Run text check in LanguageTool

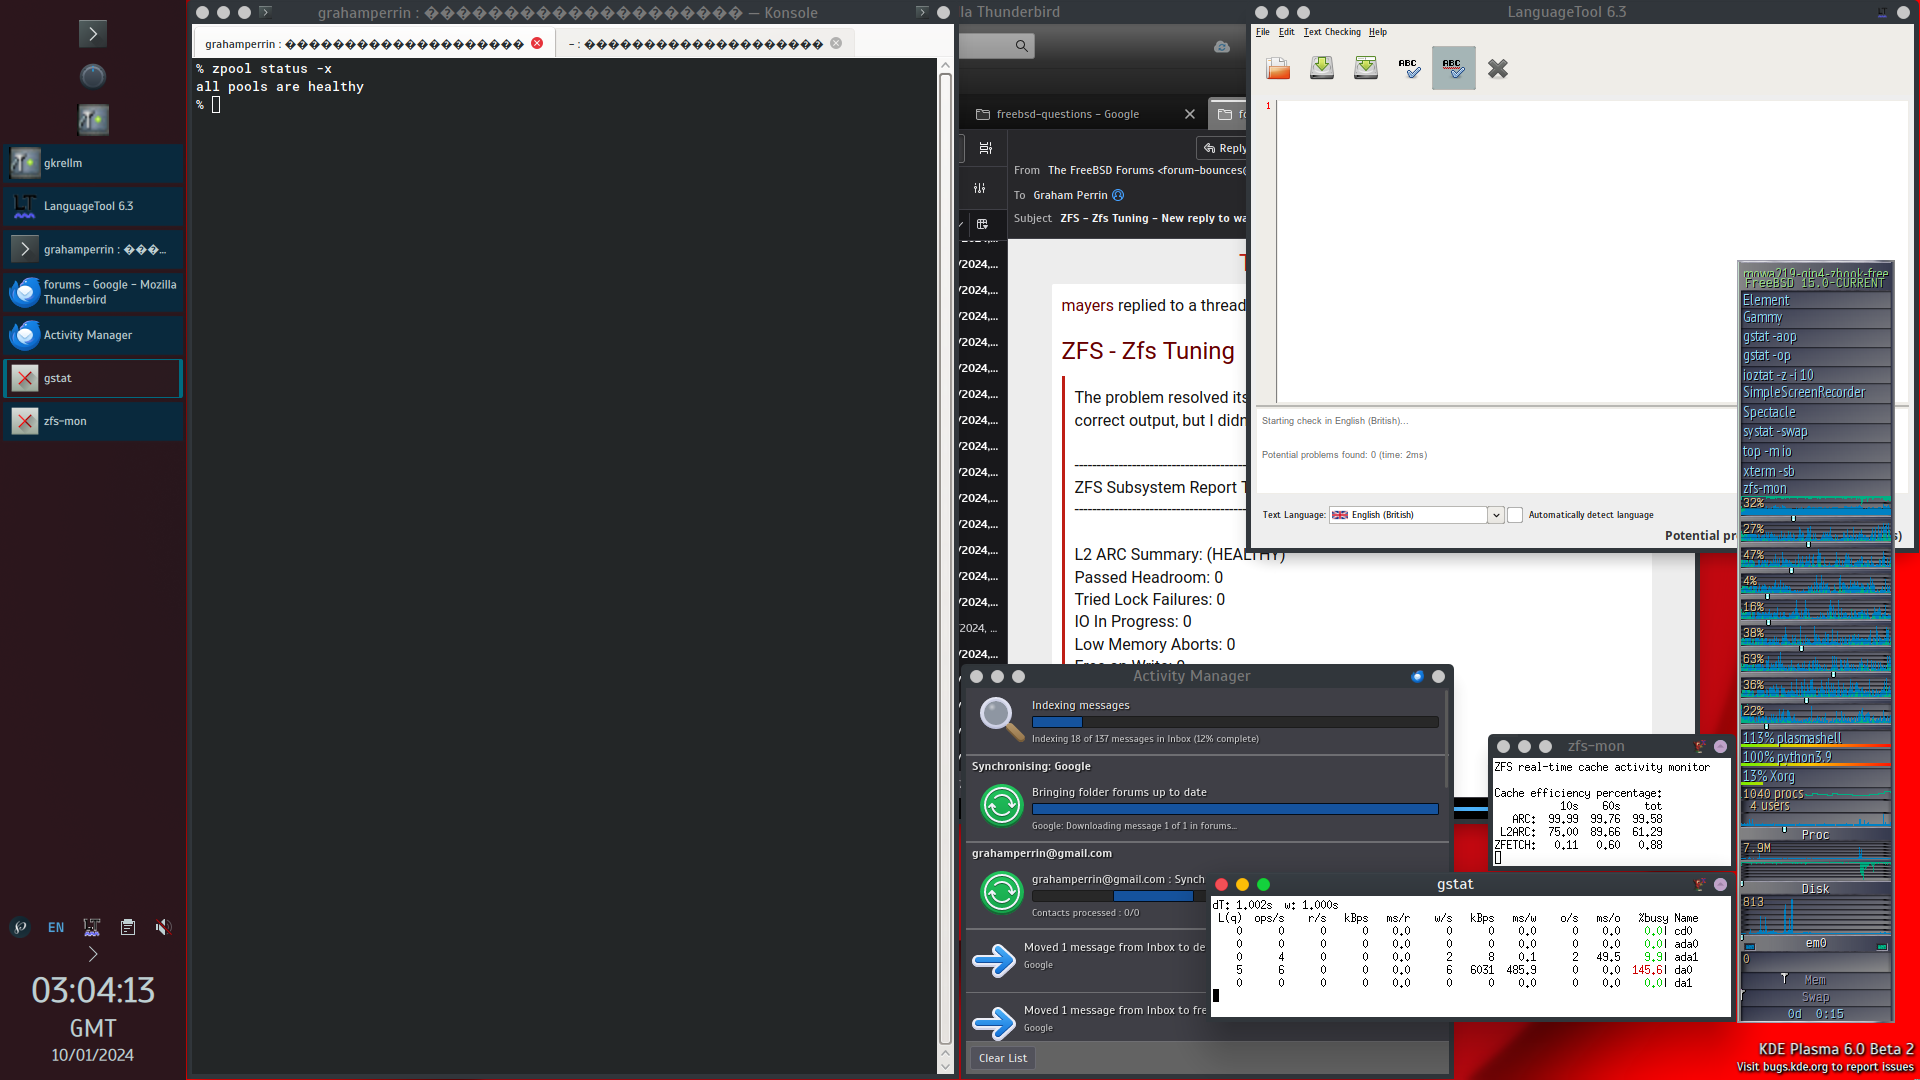pos(1410,68)
